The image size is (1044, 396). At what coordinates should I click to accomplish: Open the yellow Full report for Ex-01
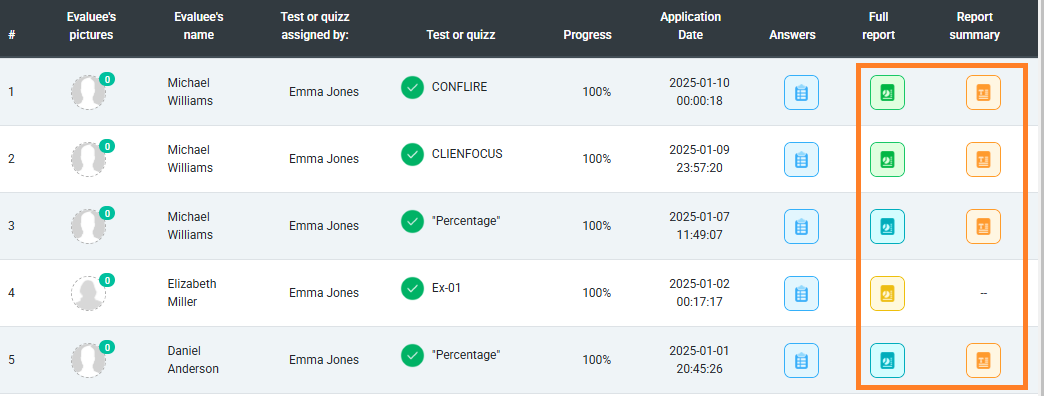tap(887, 294)
